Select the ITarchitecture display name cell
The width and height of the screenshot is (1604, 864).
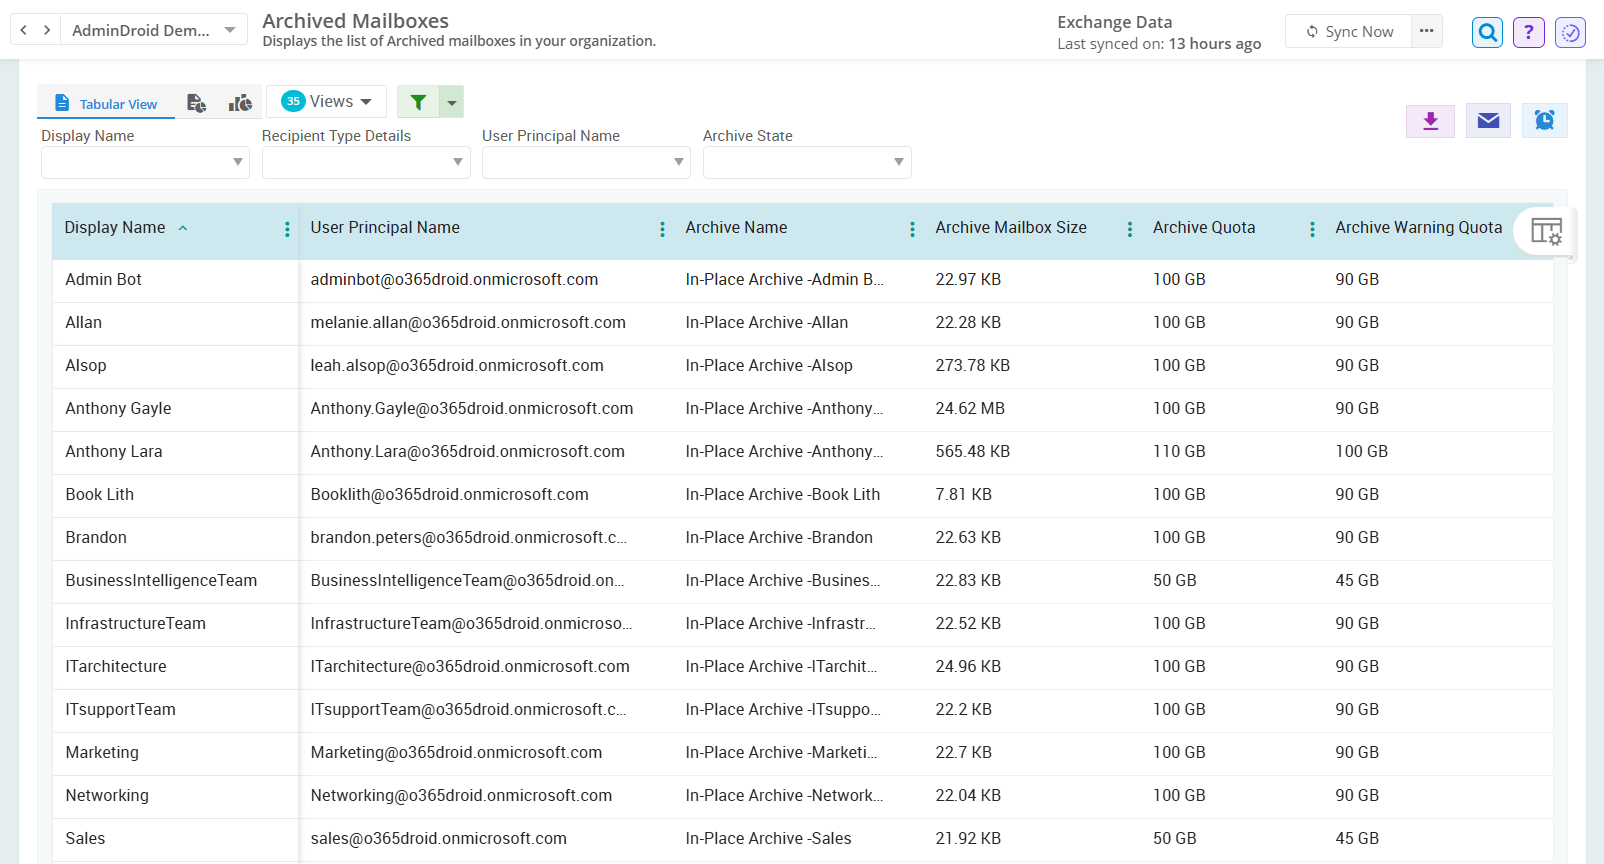coord(116,667)
